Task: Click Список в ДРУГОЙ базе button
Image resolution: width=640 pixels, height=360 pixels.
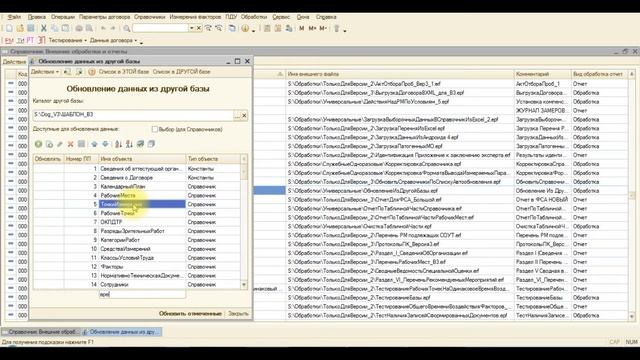Action: pos(182,72)
